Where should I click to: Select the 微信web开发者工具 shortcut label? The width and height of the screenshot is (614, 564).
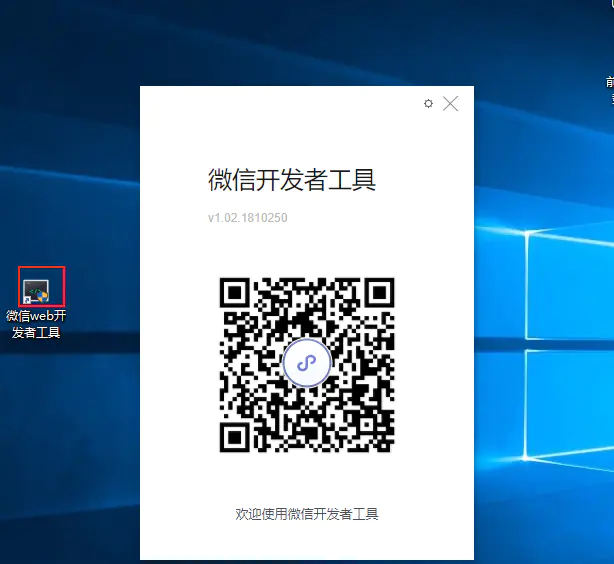click(36, 324)
